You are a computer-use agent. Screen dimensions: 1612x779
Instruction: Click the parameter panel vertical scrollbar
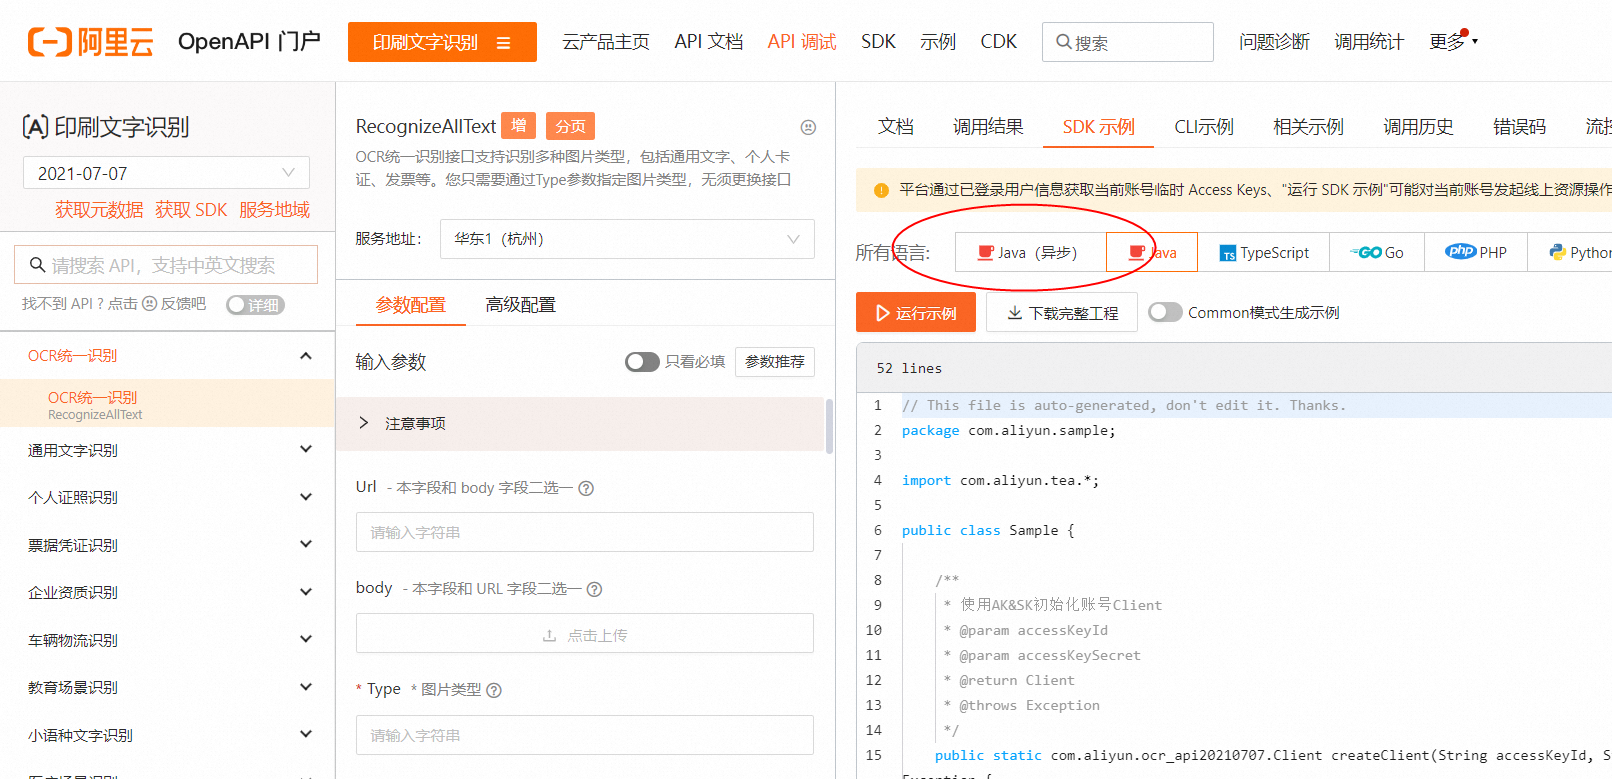coord(829,427)
